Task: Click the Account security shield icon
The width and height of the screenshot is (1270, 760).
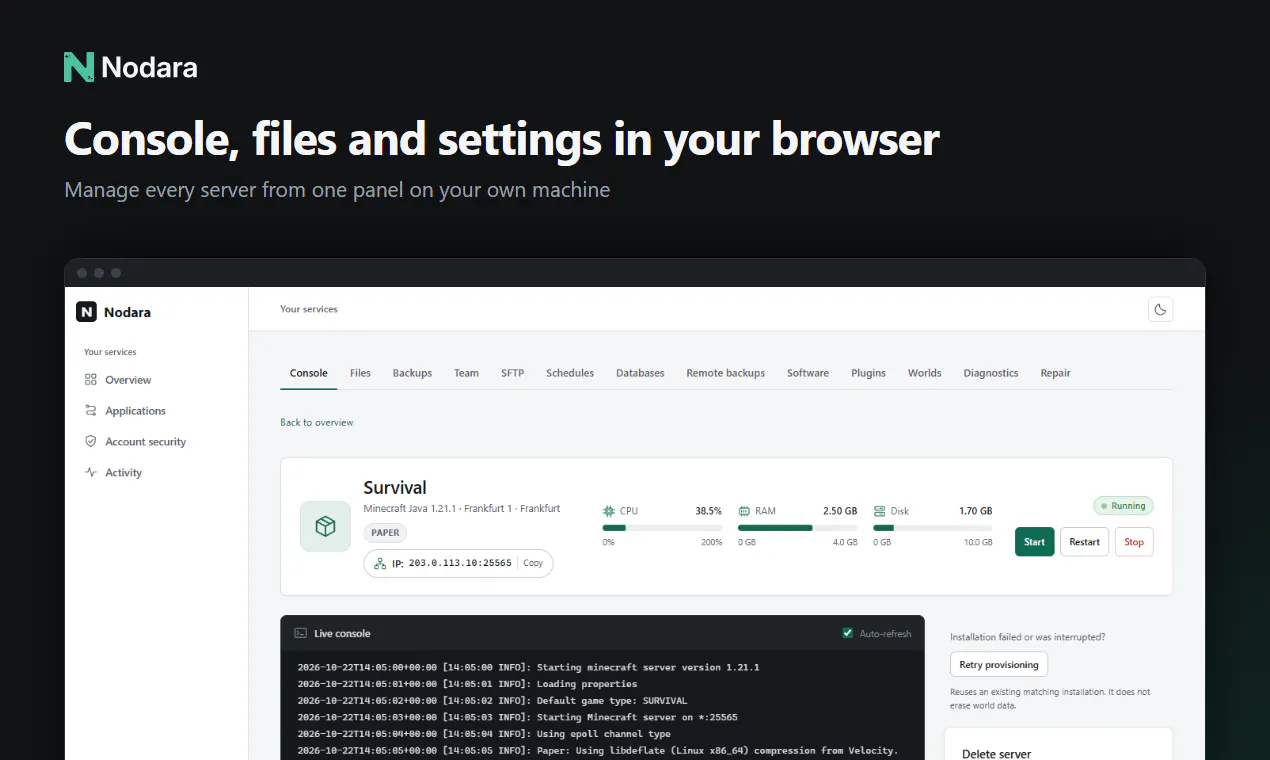Action: tap(91, 442)
